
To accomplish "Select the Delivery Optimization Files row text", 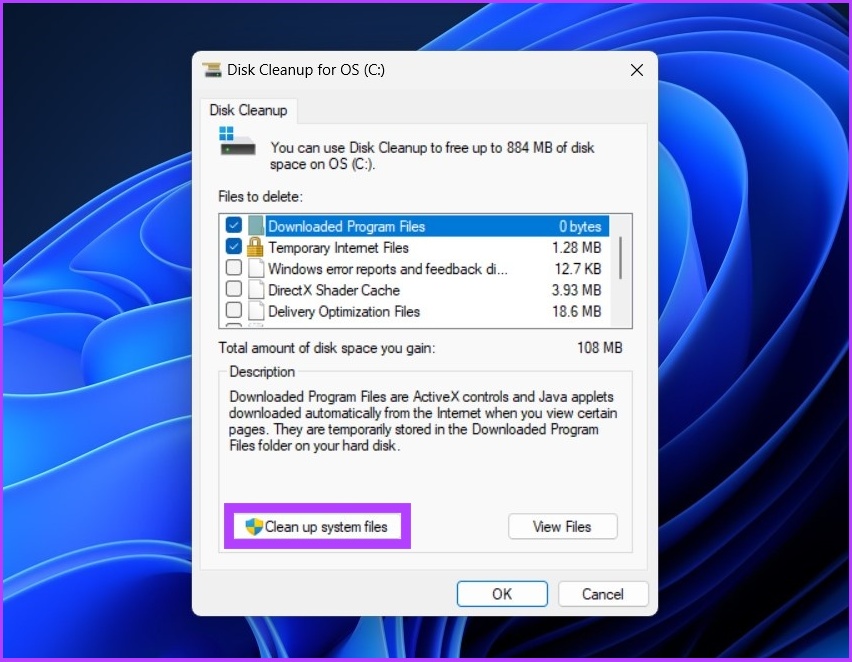I will tap(344, 311).
